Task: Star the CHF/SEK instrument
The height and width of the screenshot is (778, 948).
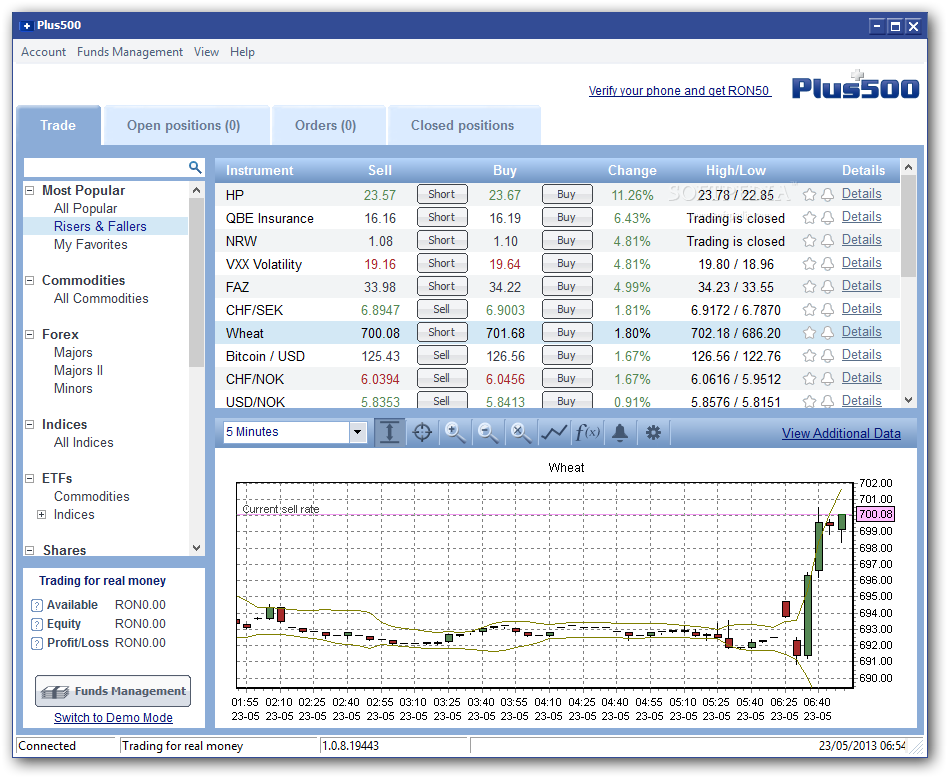Action: pyautogui.click(x=809, y=310)
